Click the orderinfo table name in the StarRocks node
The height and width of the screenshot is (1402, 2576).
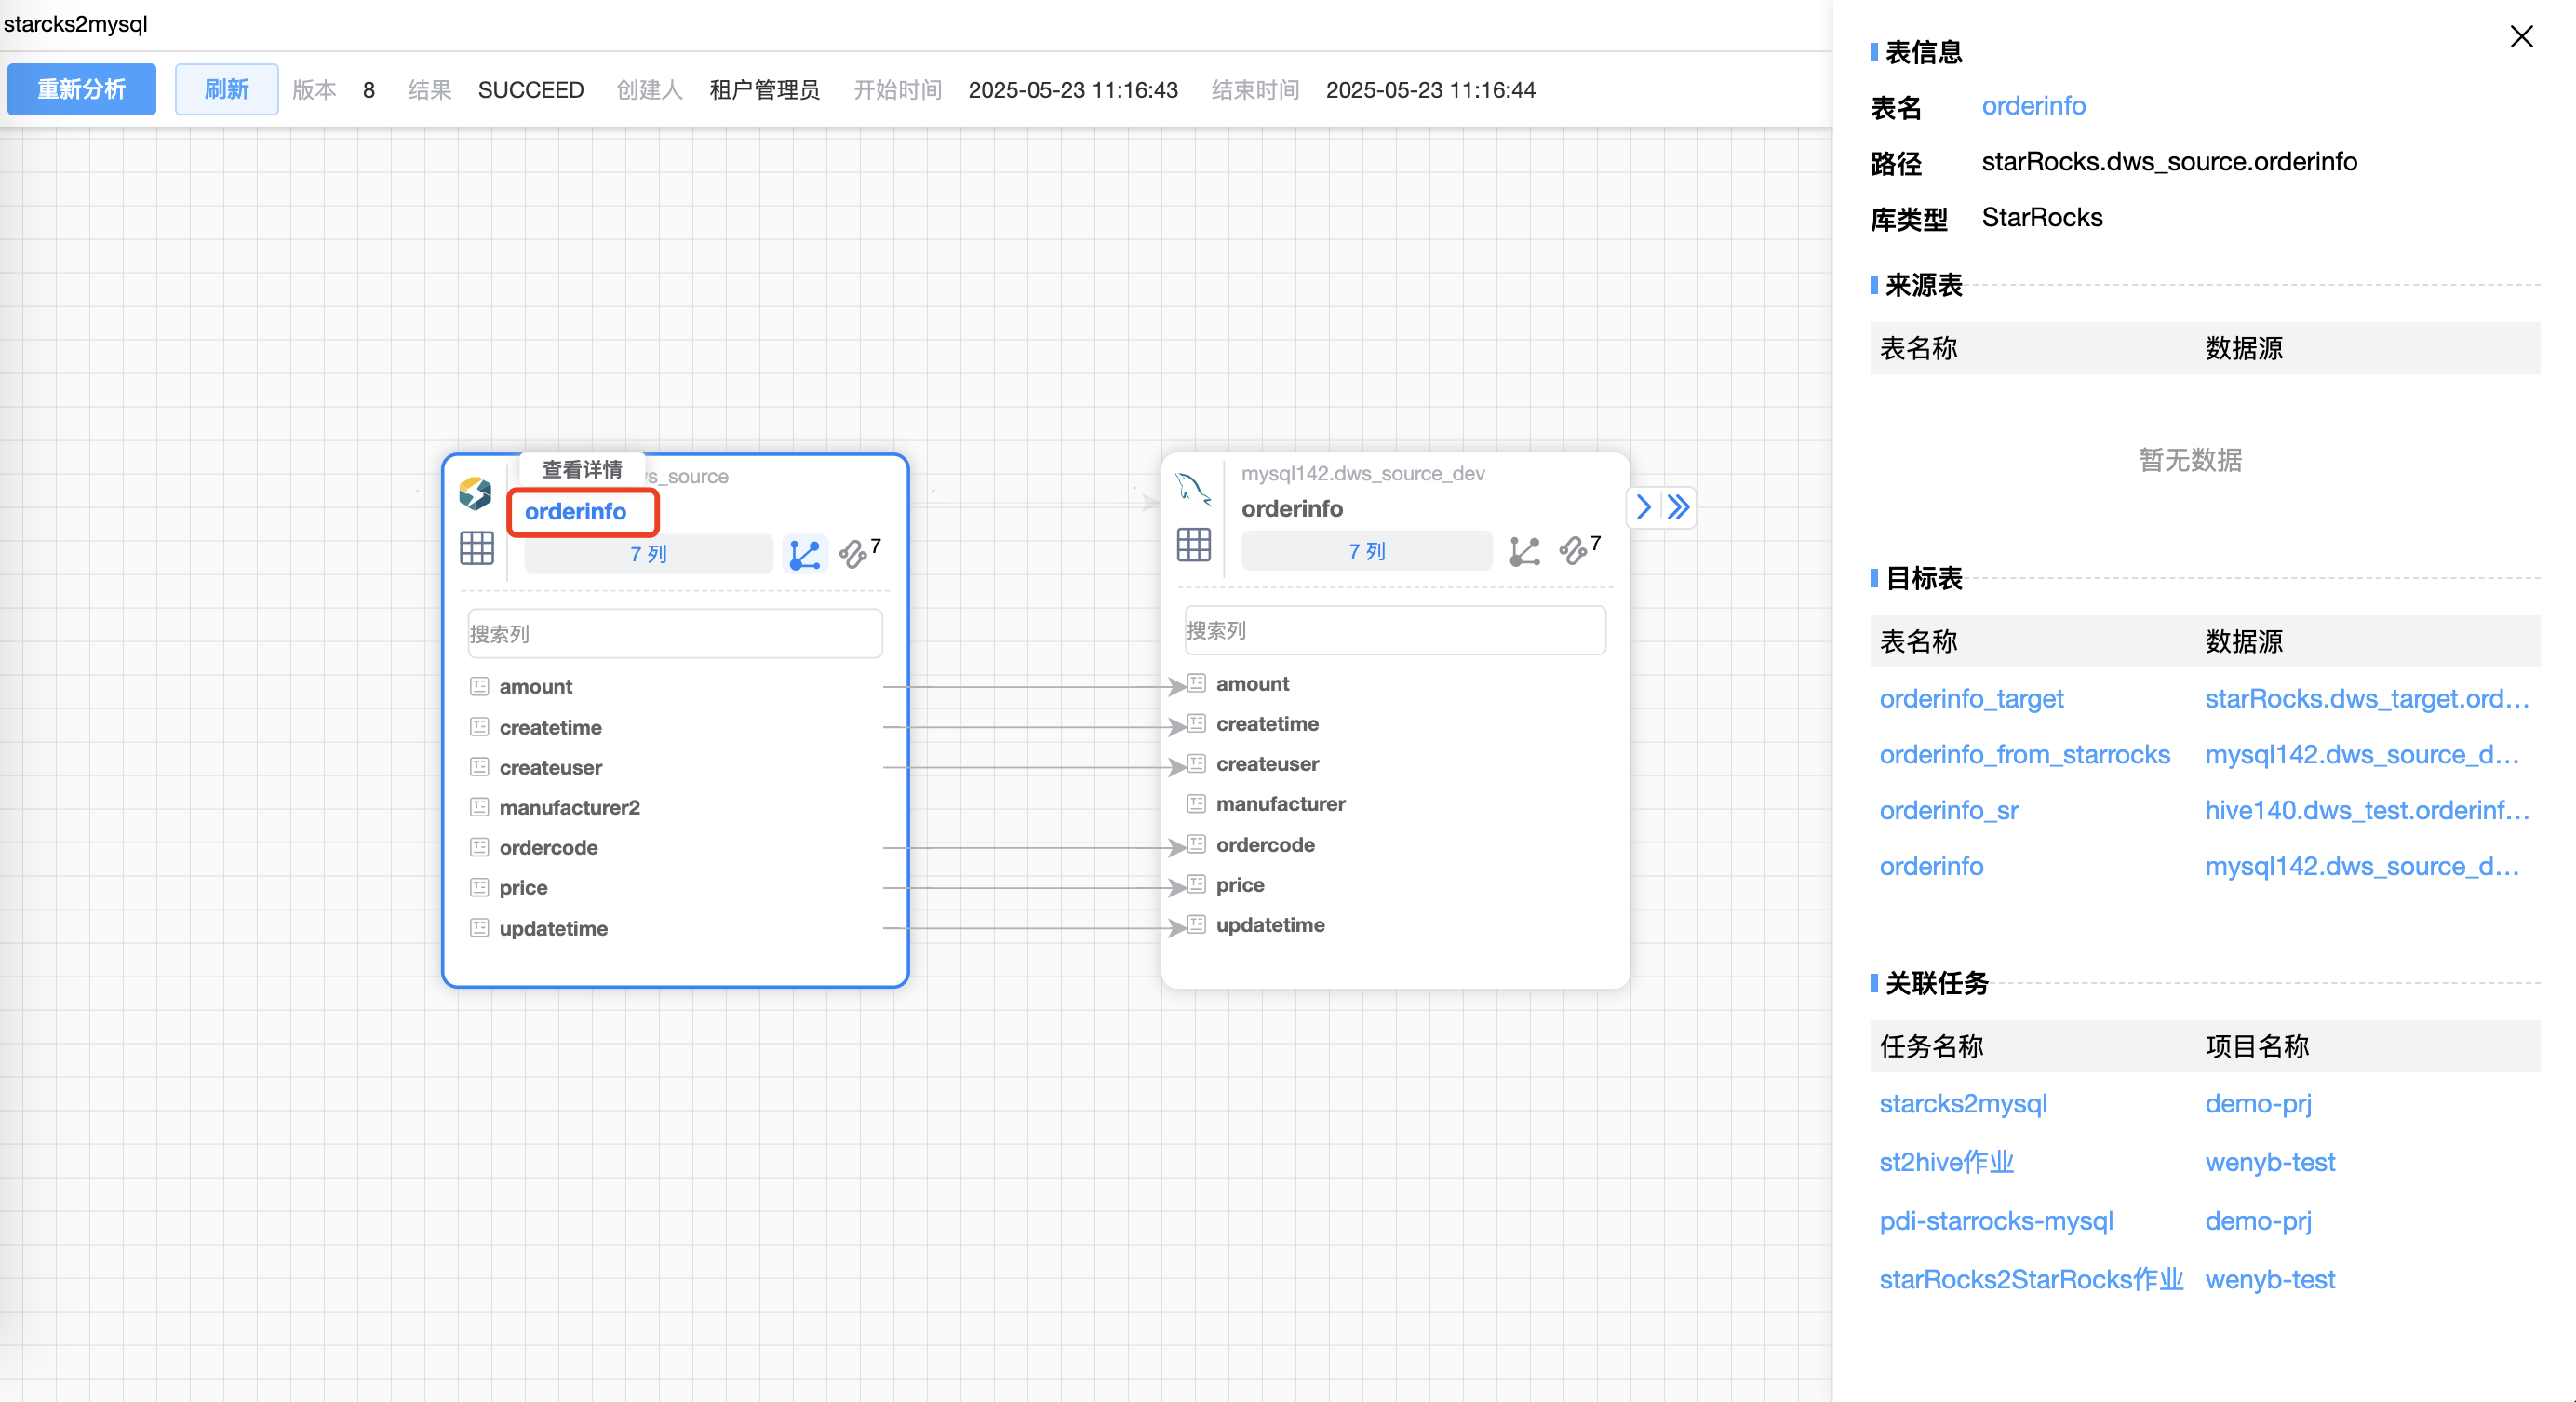[x=576, y=512]
